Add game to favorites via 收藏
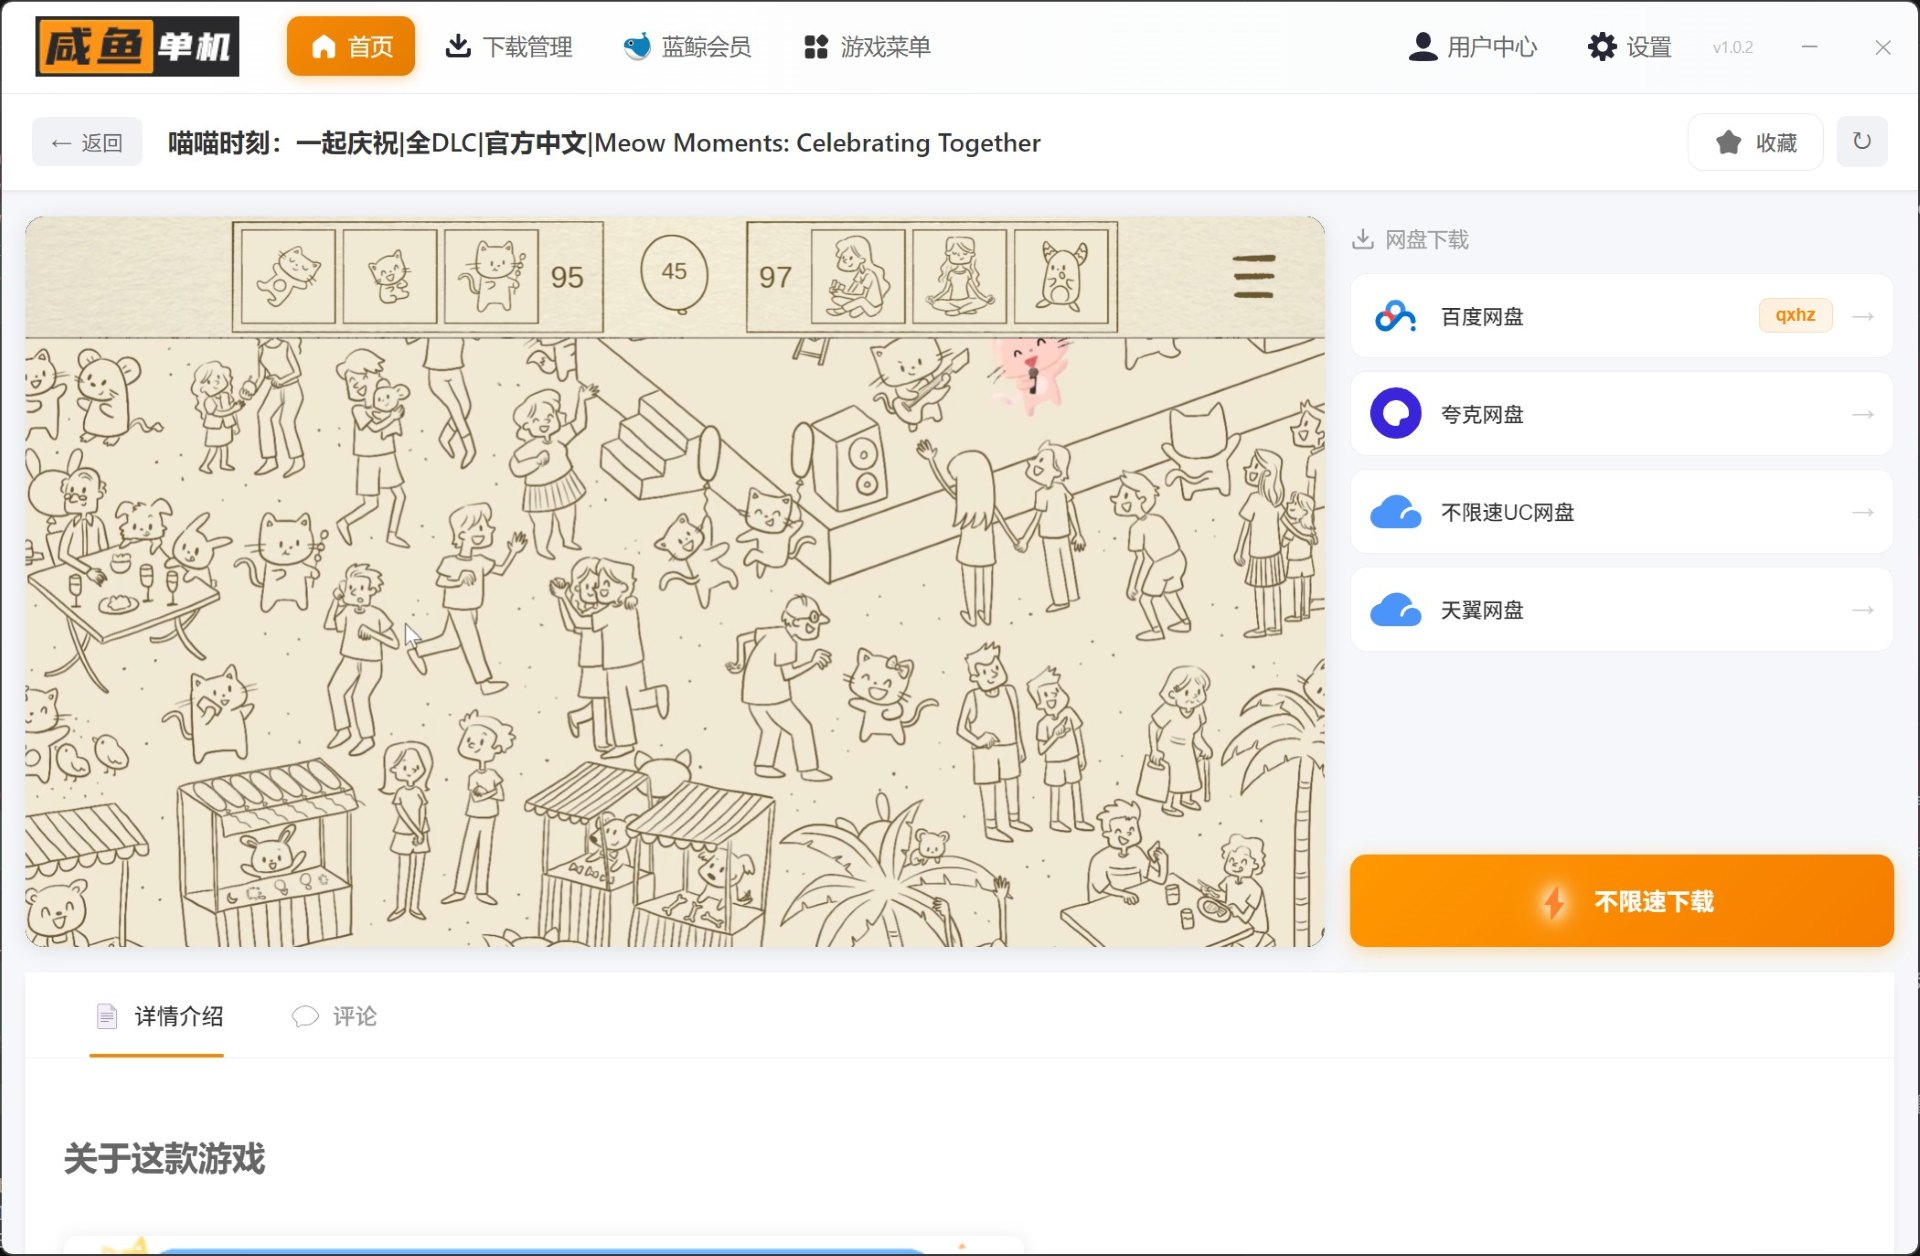Screen dimensions: 1920x1256 click(1754, 141)
